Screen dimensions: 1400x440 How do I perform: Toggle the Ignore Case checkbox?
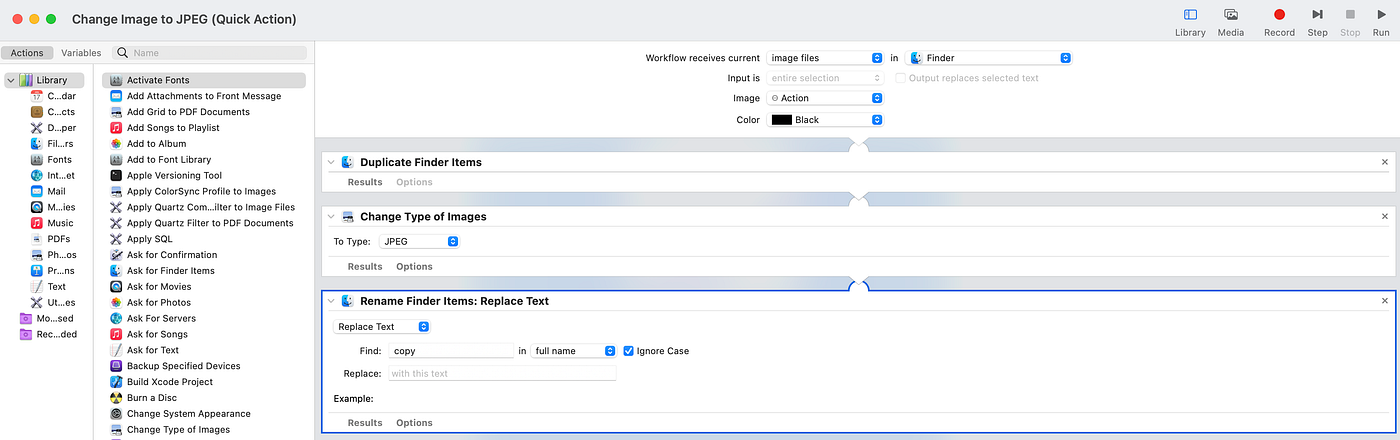click(x=629, y=351)
